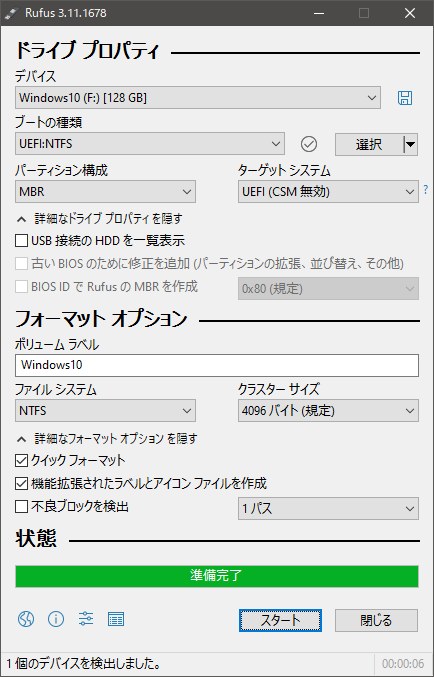Open the デバイス dropdown showing Windows10 (F:)
This screenshot has height=677, width=434.
click(198, 98)
